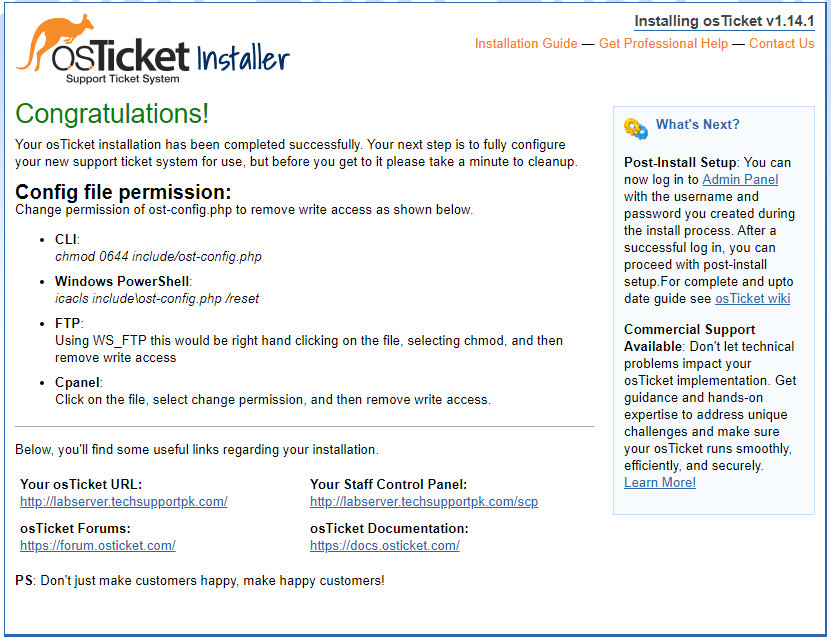Open Get Professional Help link

663,43
